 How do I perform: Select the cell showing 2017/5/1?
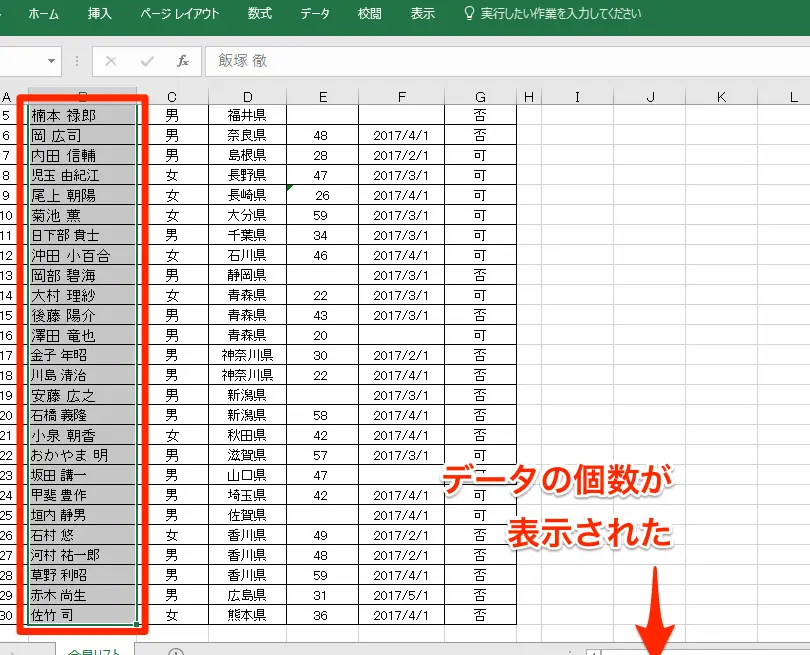400,594
